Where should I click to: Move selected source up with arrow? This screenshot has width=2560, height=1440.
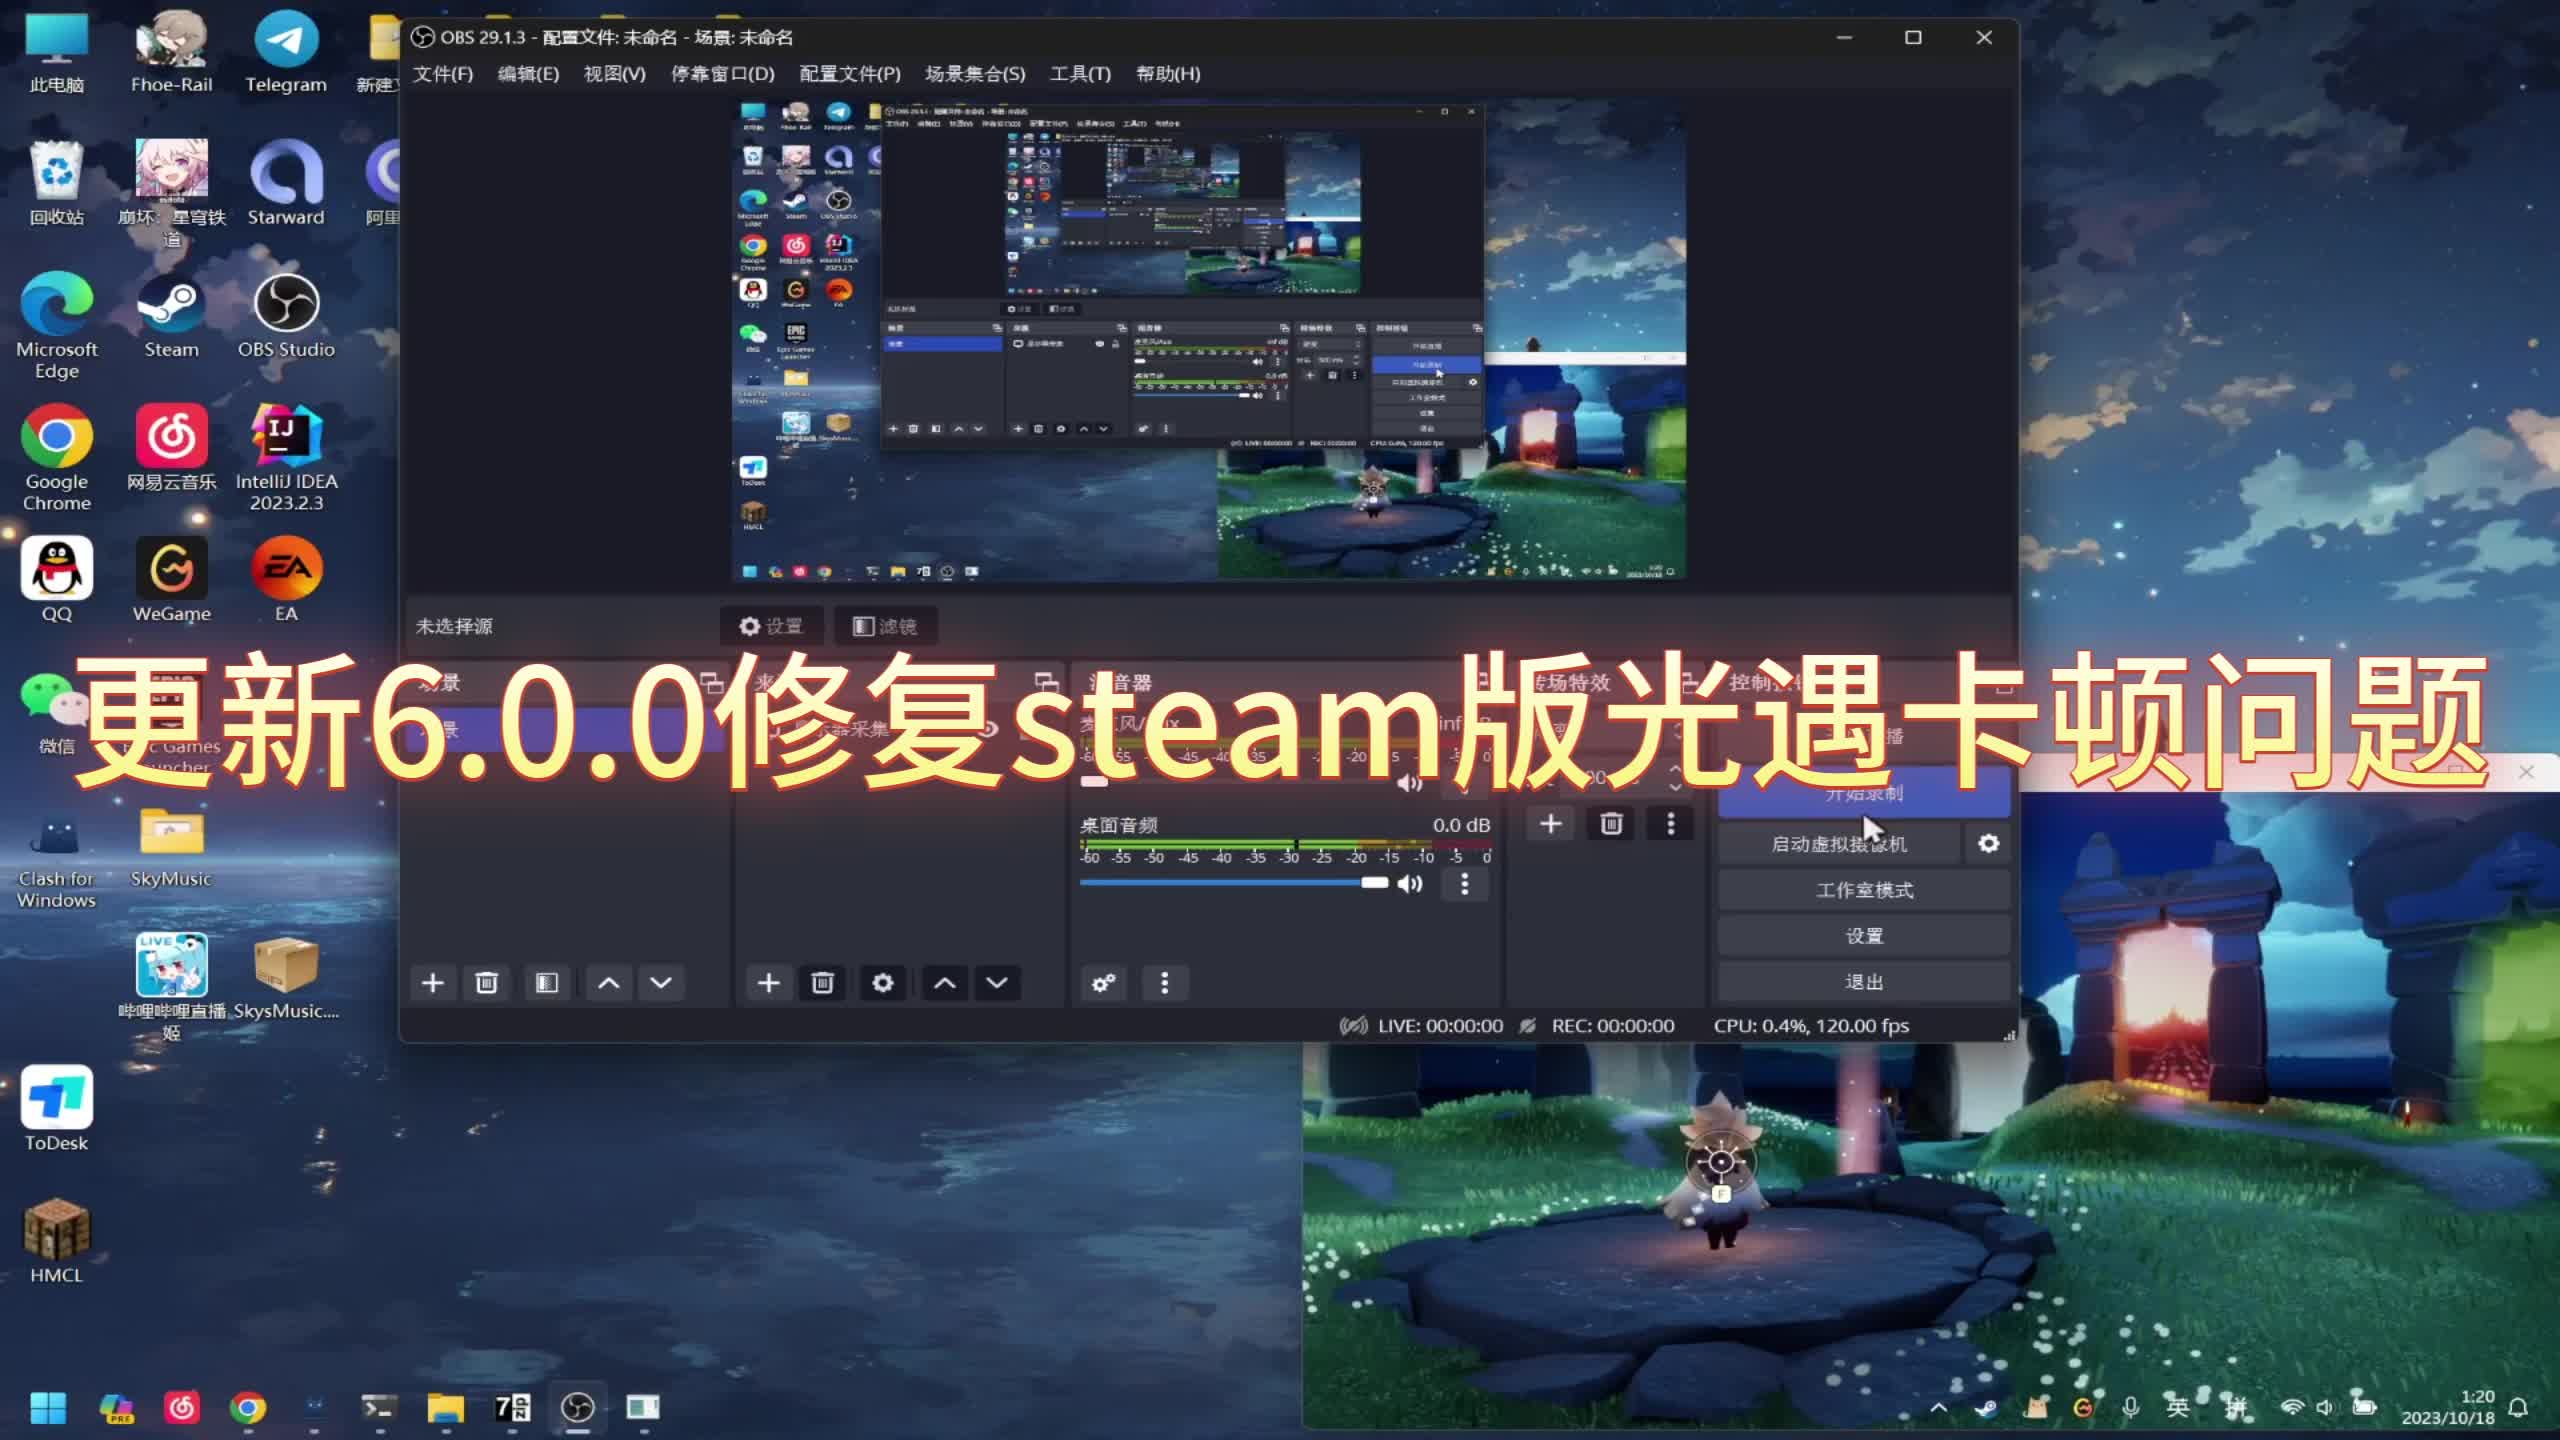tap(944, 983)
